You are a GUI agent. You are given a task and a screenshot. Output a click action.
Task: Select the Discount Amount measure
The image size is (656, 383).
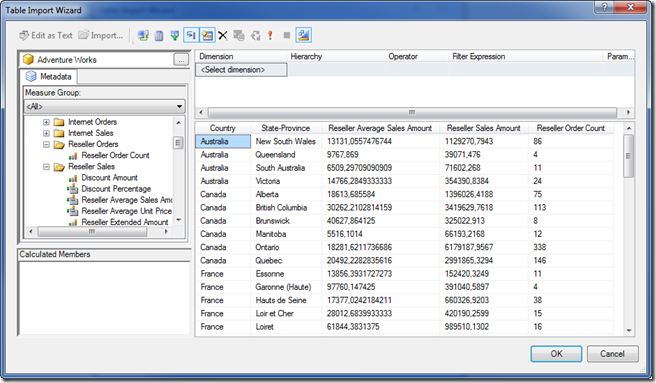click(x=109, y=178)
